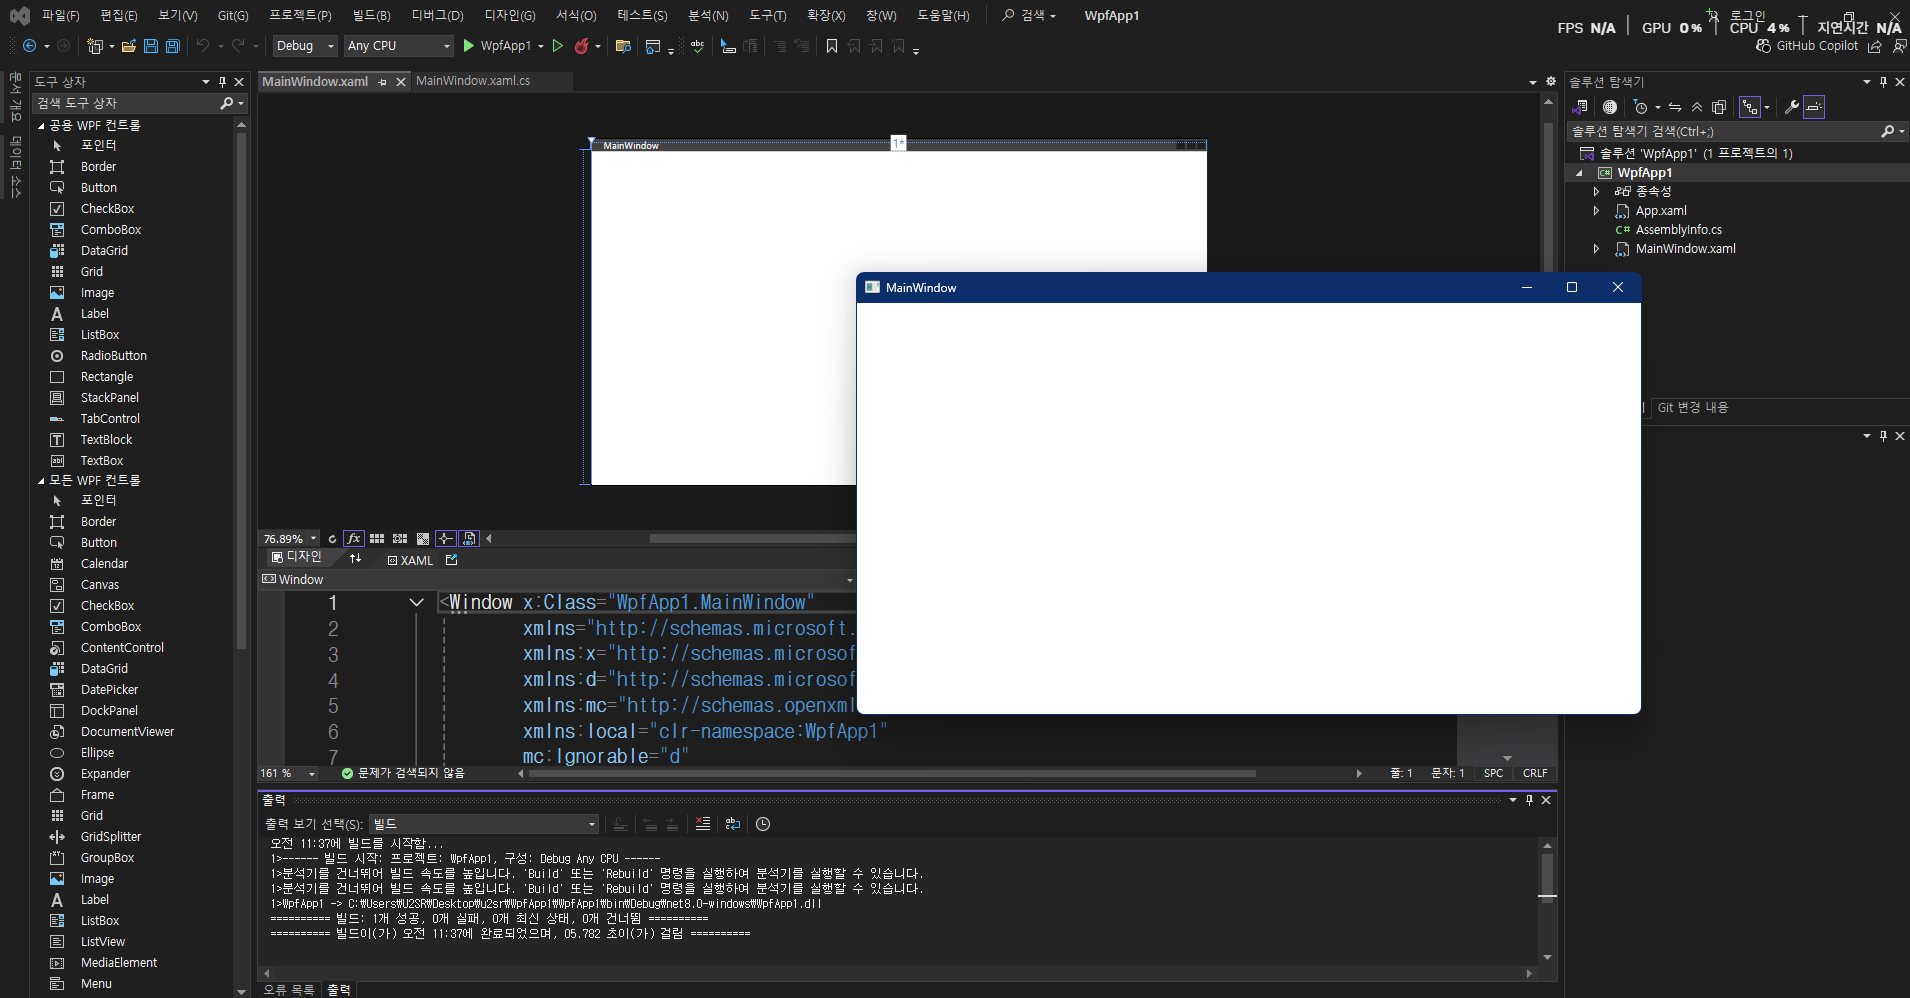Open the 빌드(B) menu
Viewport: 1910px width, 998px height.
[371, 16]
